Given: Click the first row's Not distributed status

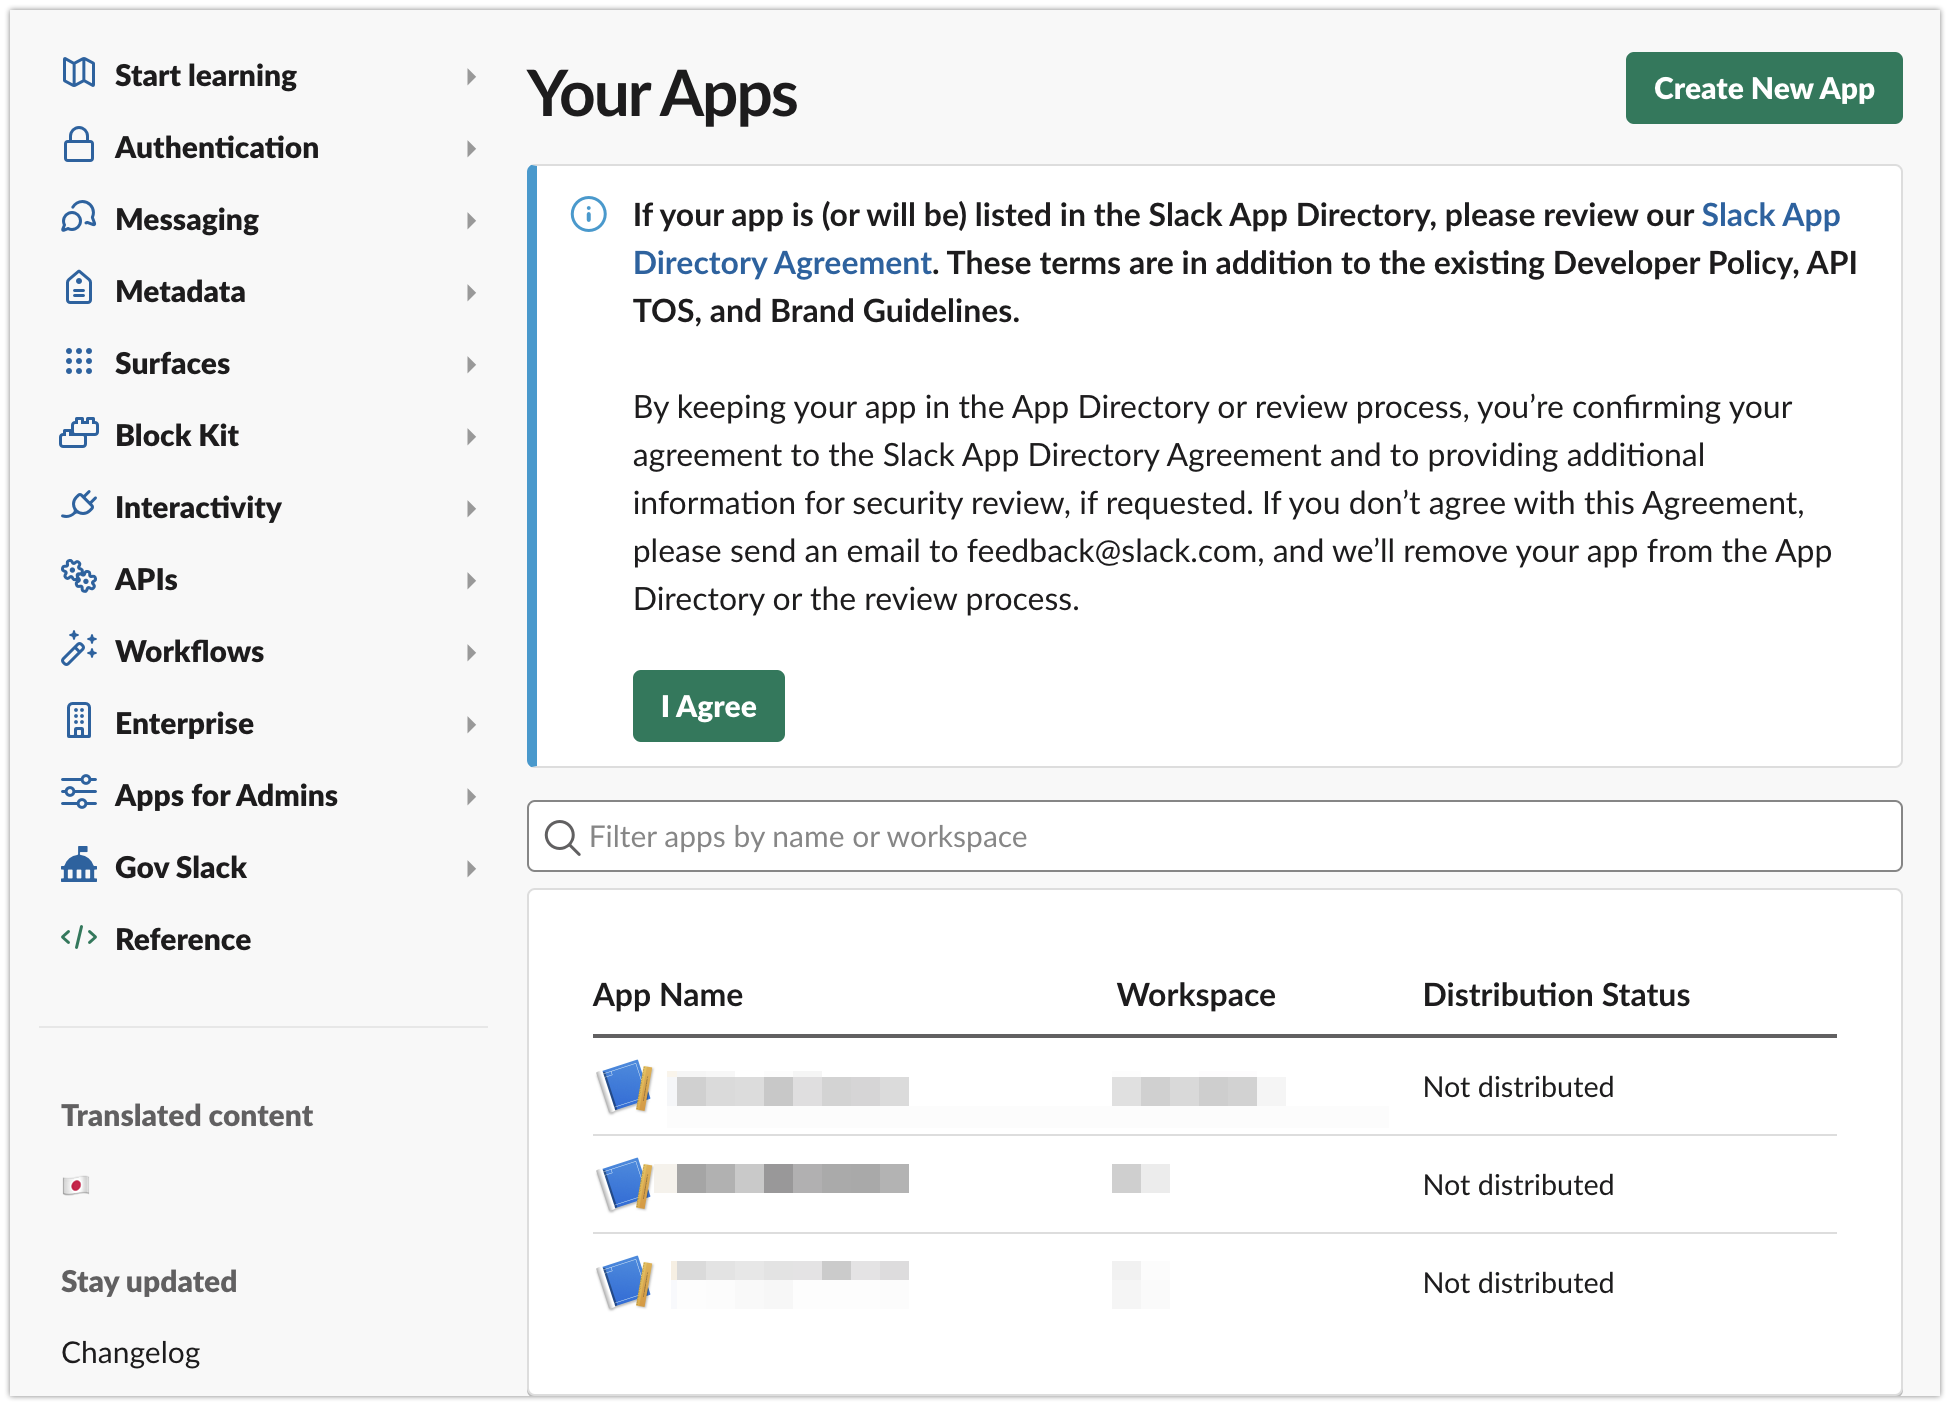Looking at the screenshot, I should (1518, 1087).
